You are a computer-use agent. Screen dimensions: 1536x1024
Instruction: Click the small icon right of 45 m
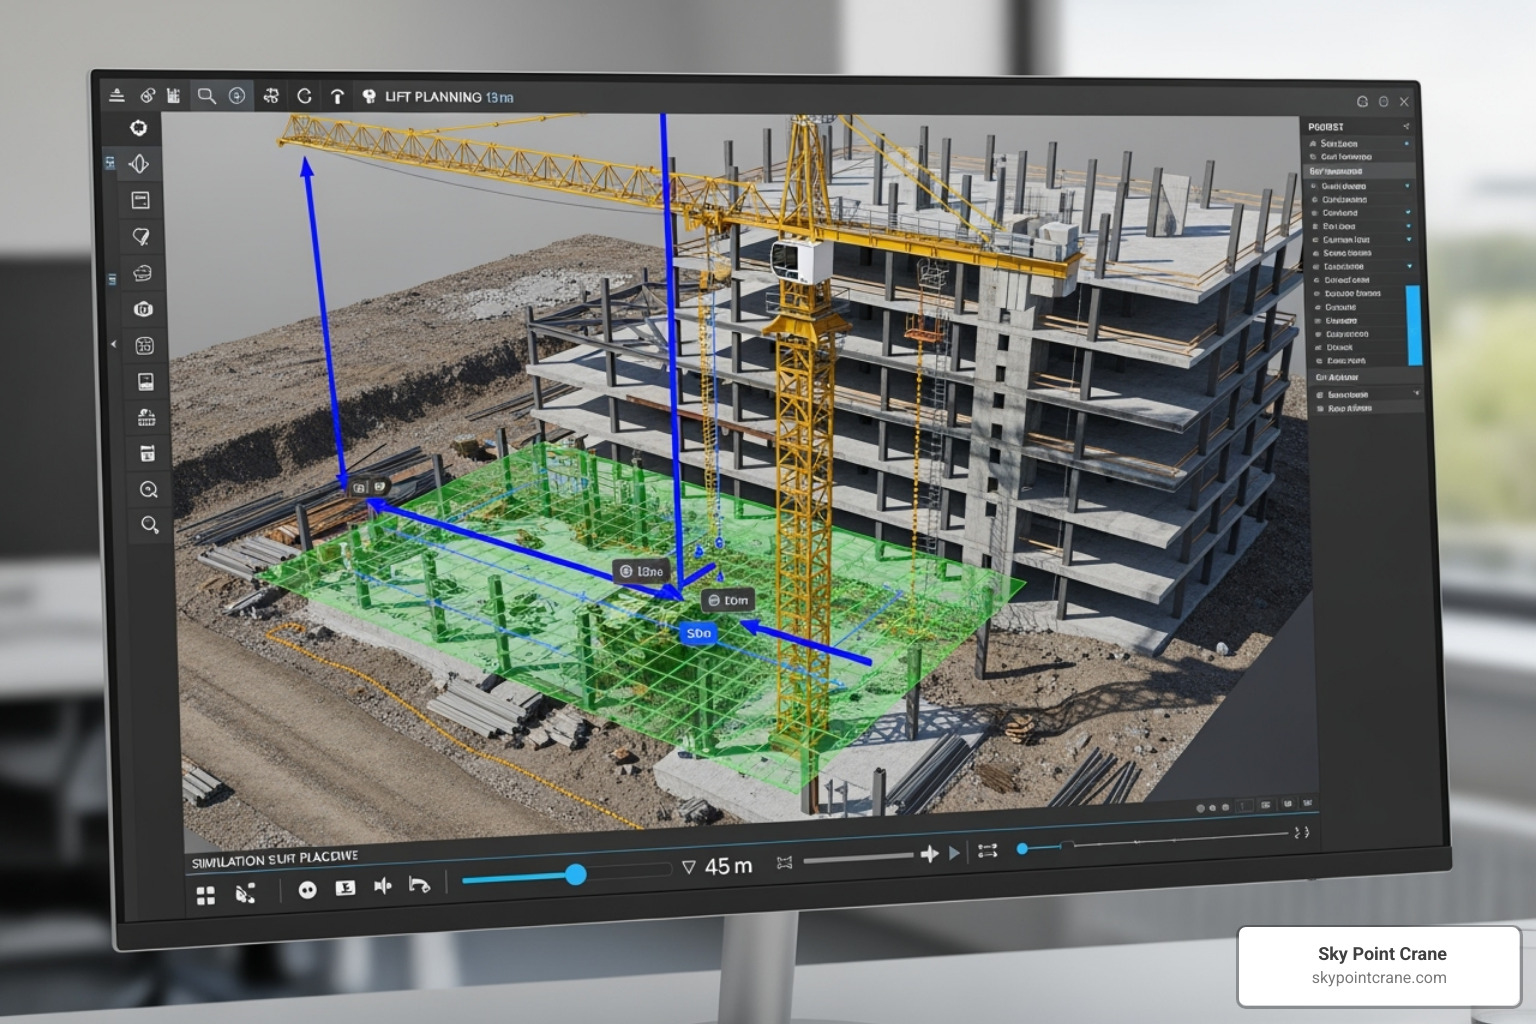785,862
